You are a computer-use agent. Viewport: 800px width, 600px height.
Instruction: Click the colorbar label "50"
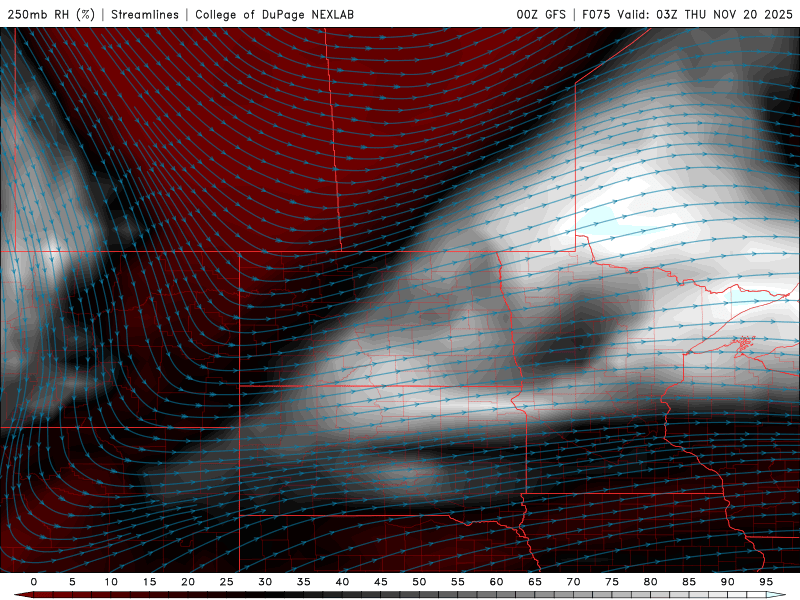(419, 582)
